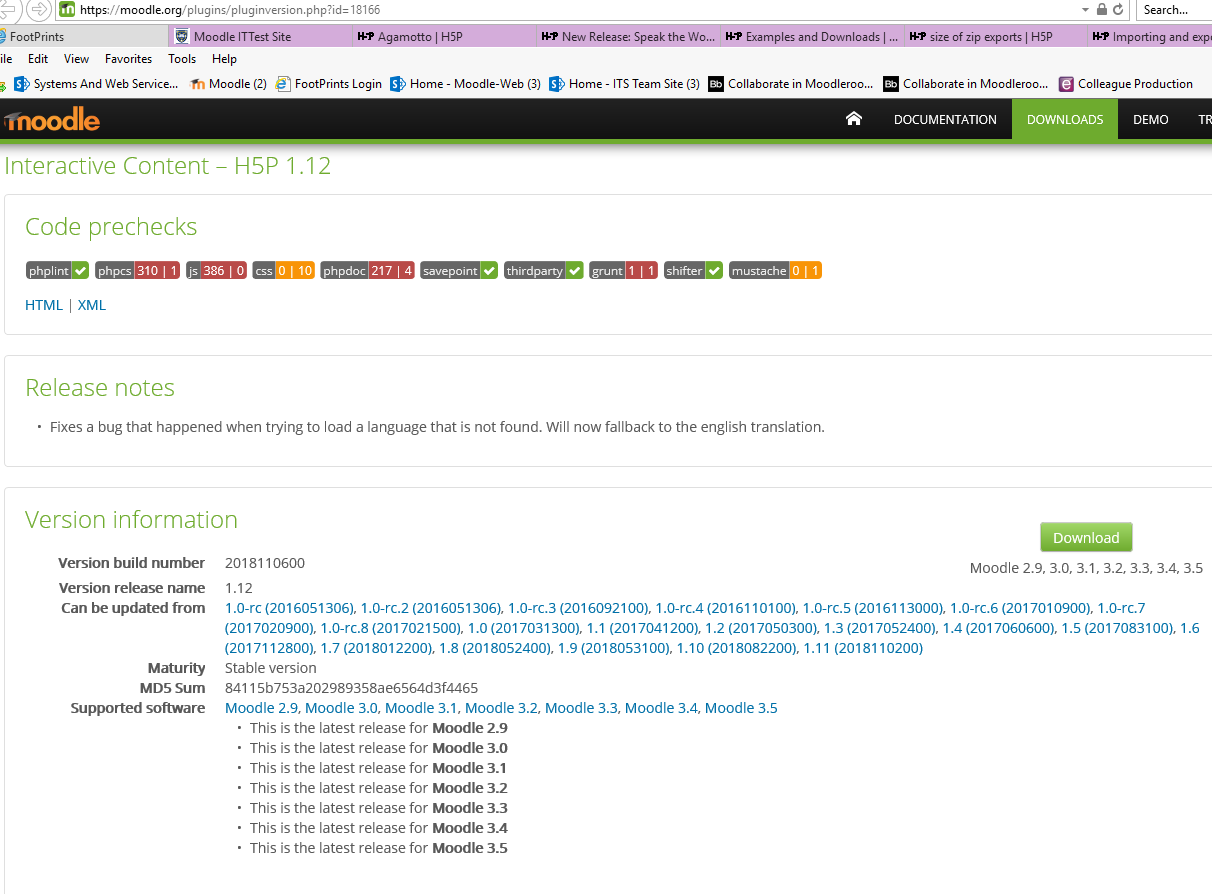Viewport: 1212px width, 894px height.
Task: Open version 1.8 (2018052400) link
Action: coord(496,648)
